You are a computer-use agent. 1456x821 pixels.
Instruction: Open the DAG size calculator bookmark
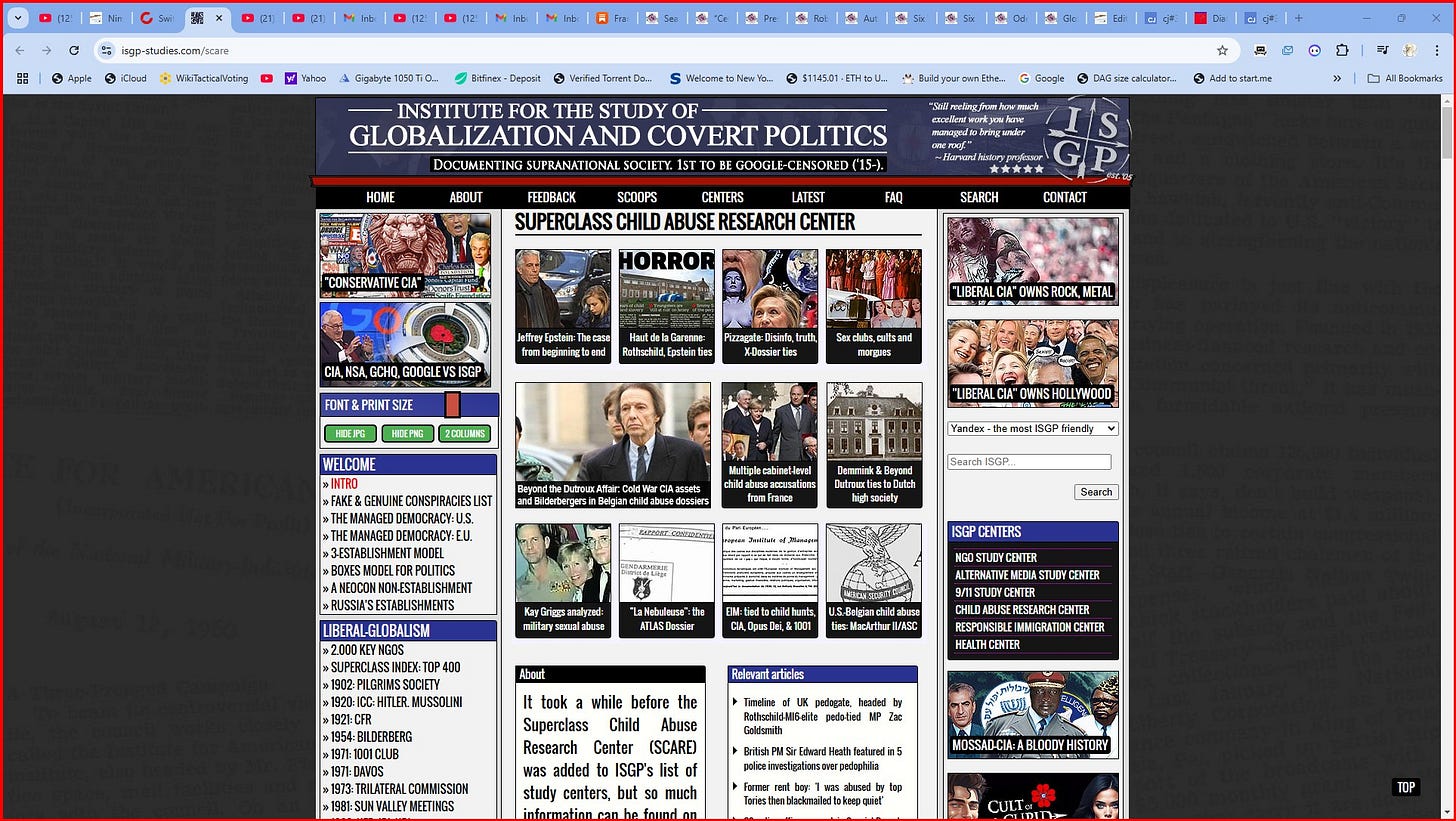[x=1127, y=78]
